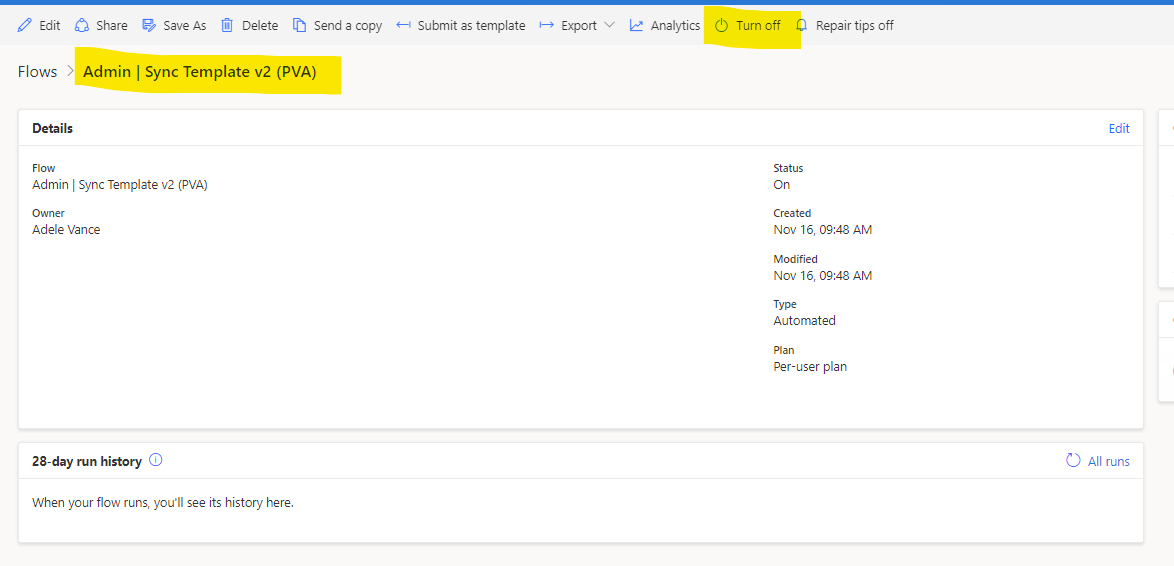Image resolution: width=1174 pixels, height=566 pixels.
Task: Click the Details card heading
Action: coord(52,129)
